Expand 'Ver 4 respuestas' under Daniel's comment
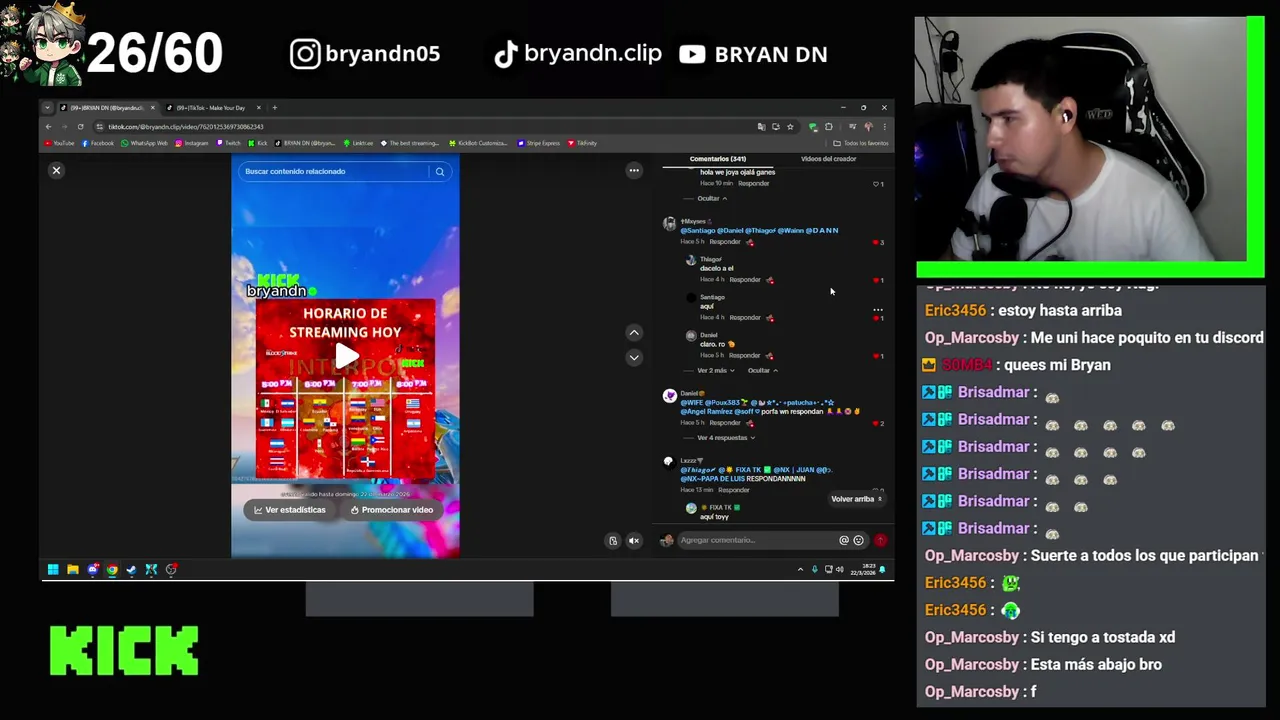 (x=725, y=438)
